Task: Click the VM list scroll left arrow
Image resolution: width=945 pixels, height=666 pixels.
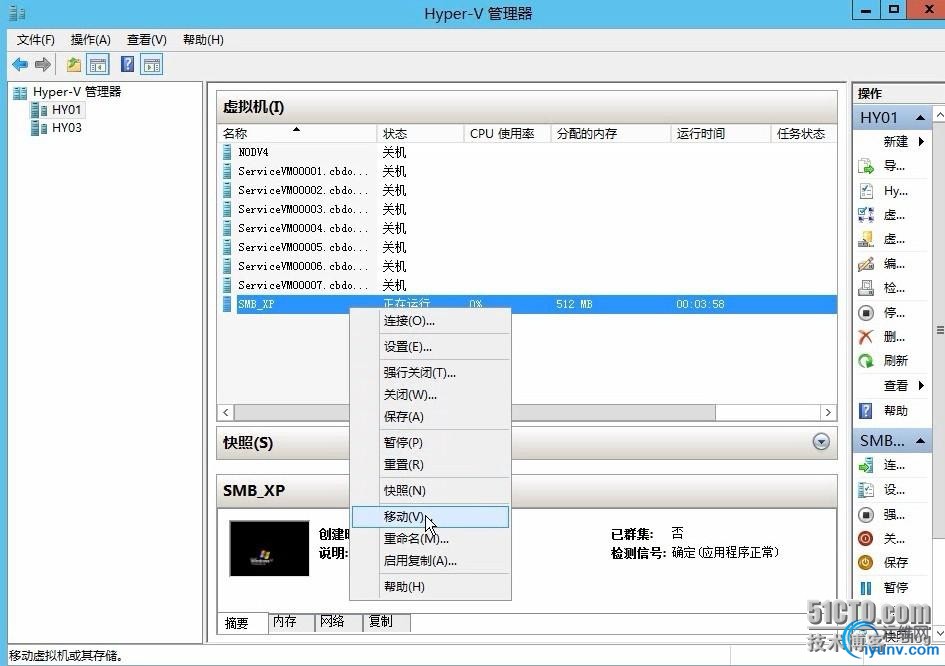Action: coord(225,412)
